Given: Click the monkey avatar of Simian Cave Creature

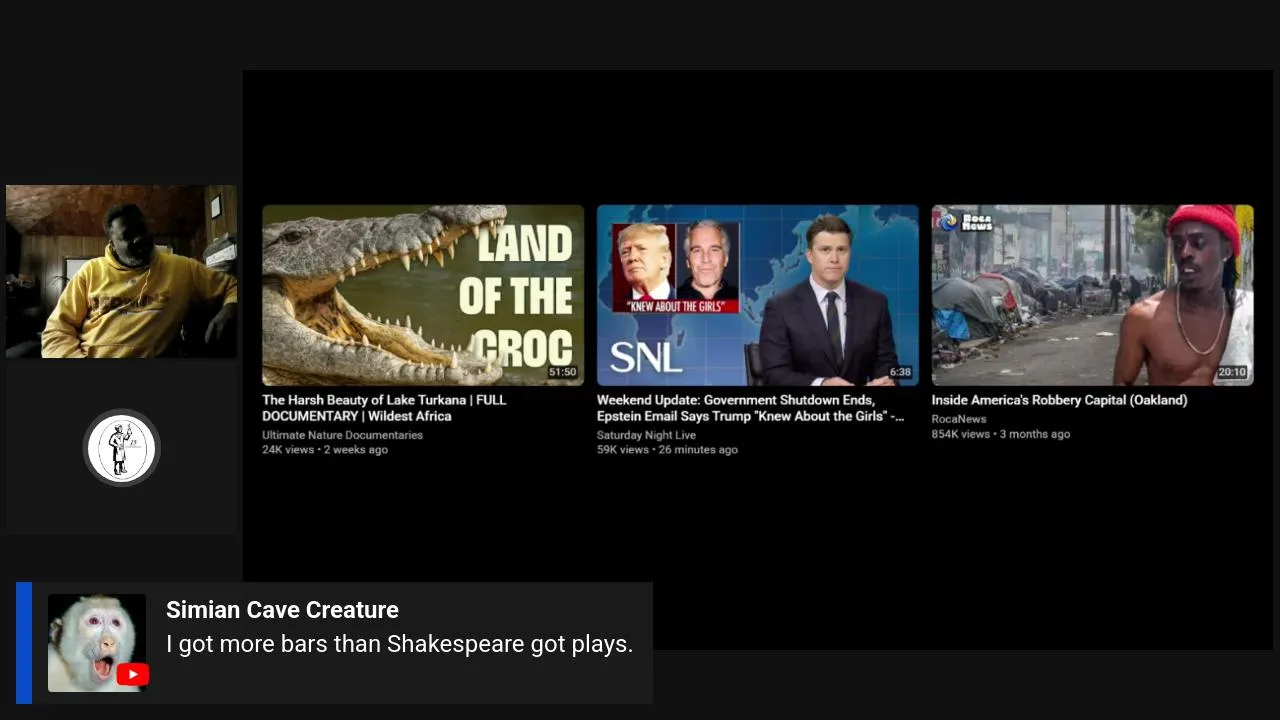Looking at the screenshot, I should [97, 643].
